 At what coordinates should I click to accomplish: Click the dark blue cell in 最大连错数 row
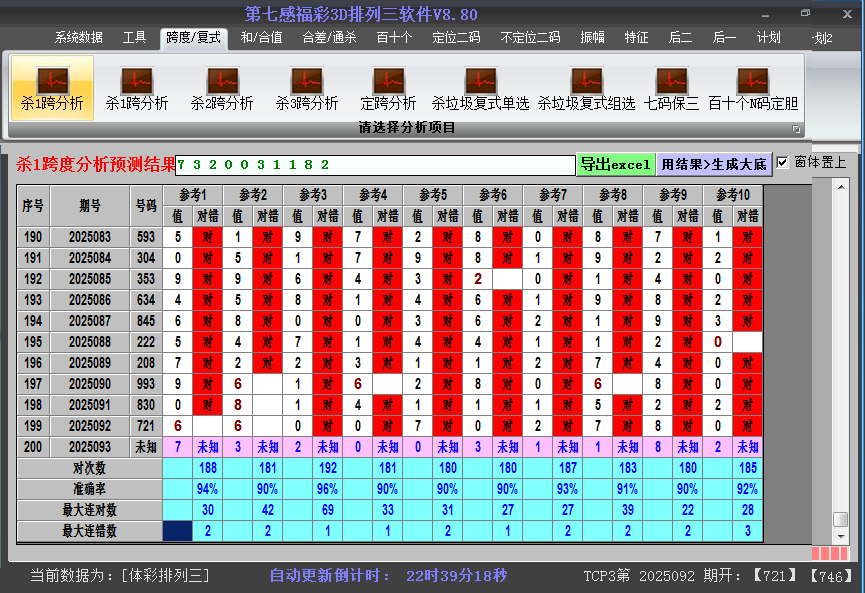pos(178,531)
